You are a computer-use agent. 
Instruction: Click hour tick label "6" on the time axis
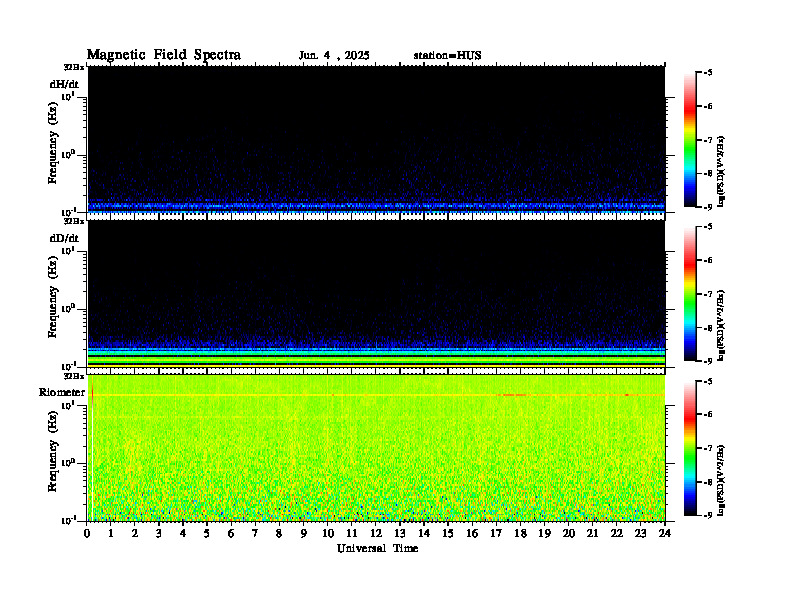pos(231,533)
